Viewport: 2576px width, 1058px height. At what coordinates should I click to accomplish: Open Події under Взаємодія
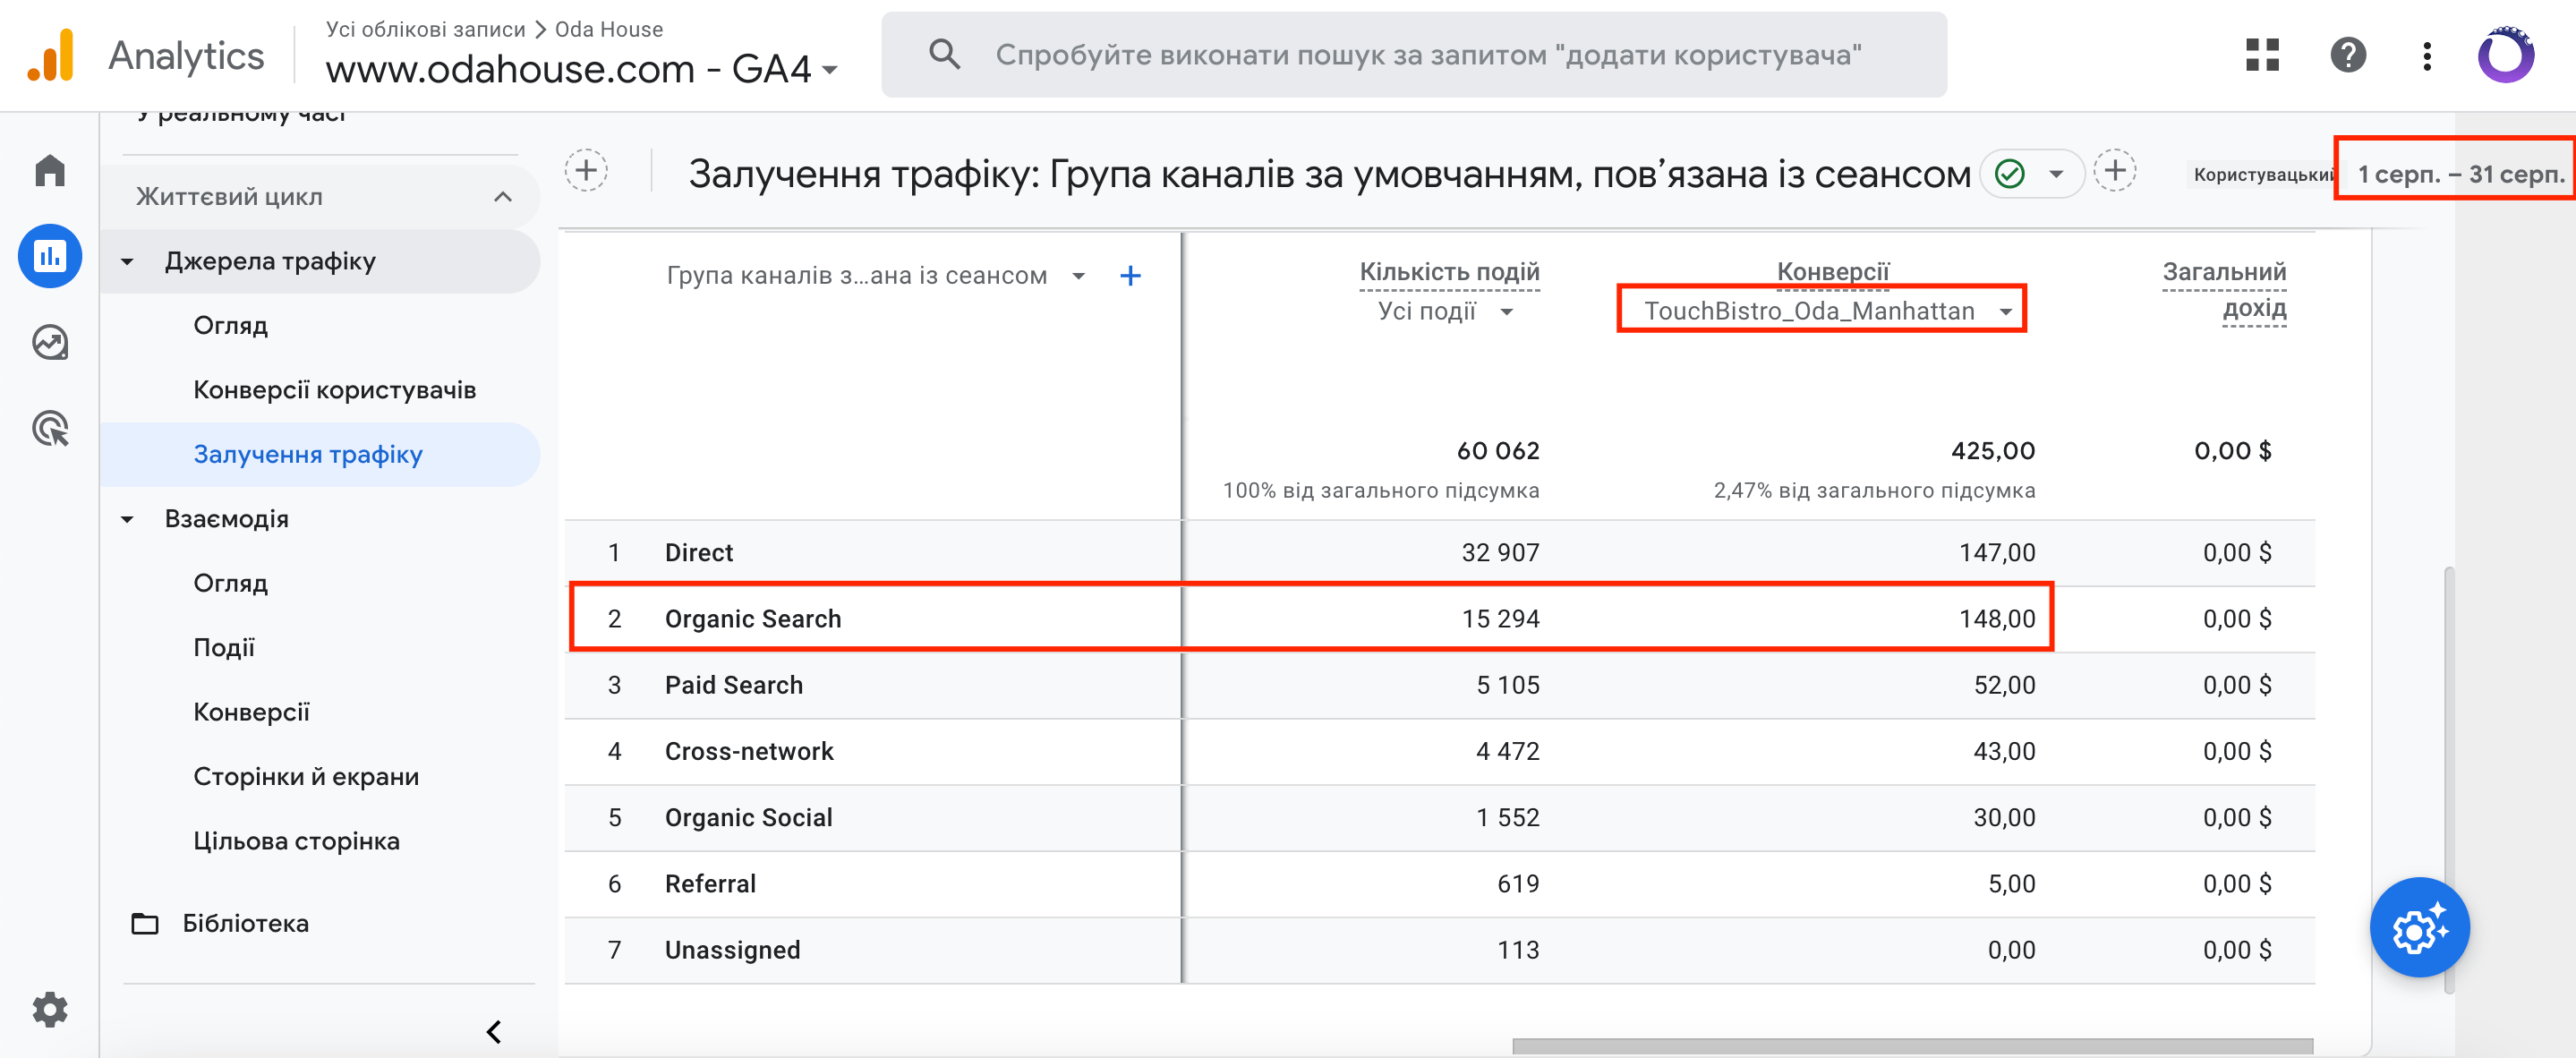[224, 648]
